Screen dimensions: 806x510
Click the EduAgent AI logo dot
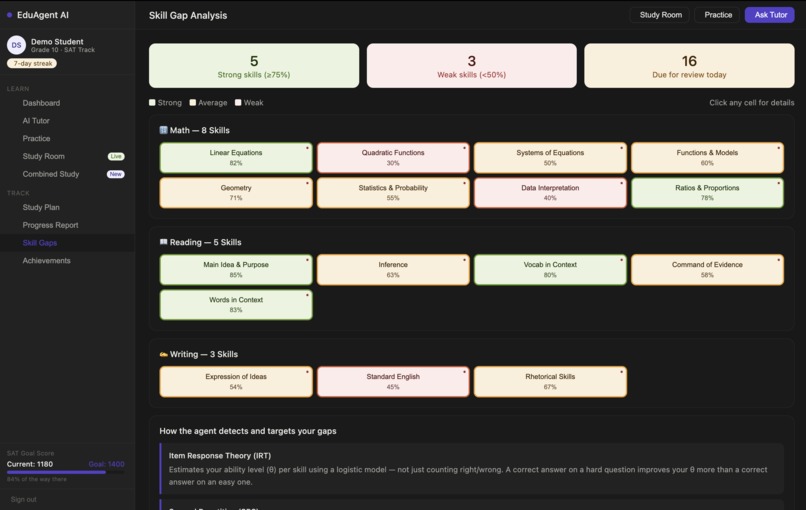pyautogui.click(x=9, y=15)
